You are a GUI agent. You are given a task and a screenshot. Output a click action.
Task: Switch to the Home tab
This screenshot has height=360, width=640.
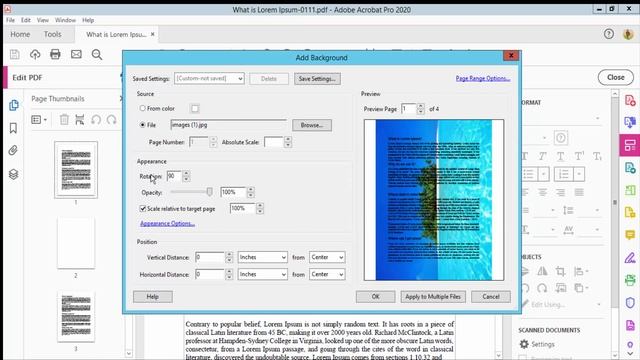pos(20,34)
